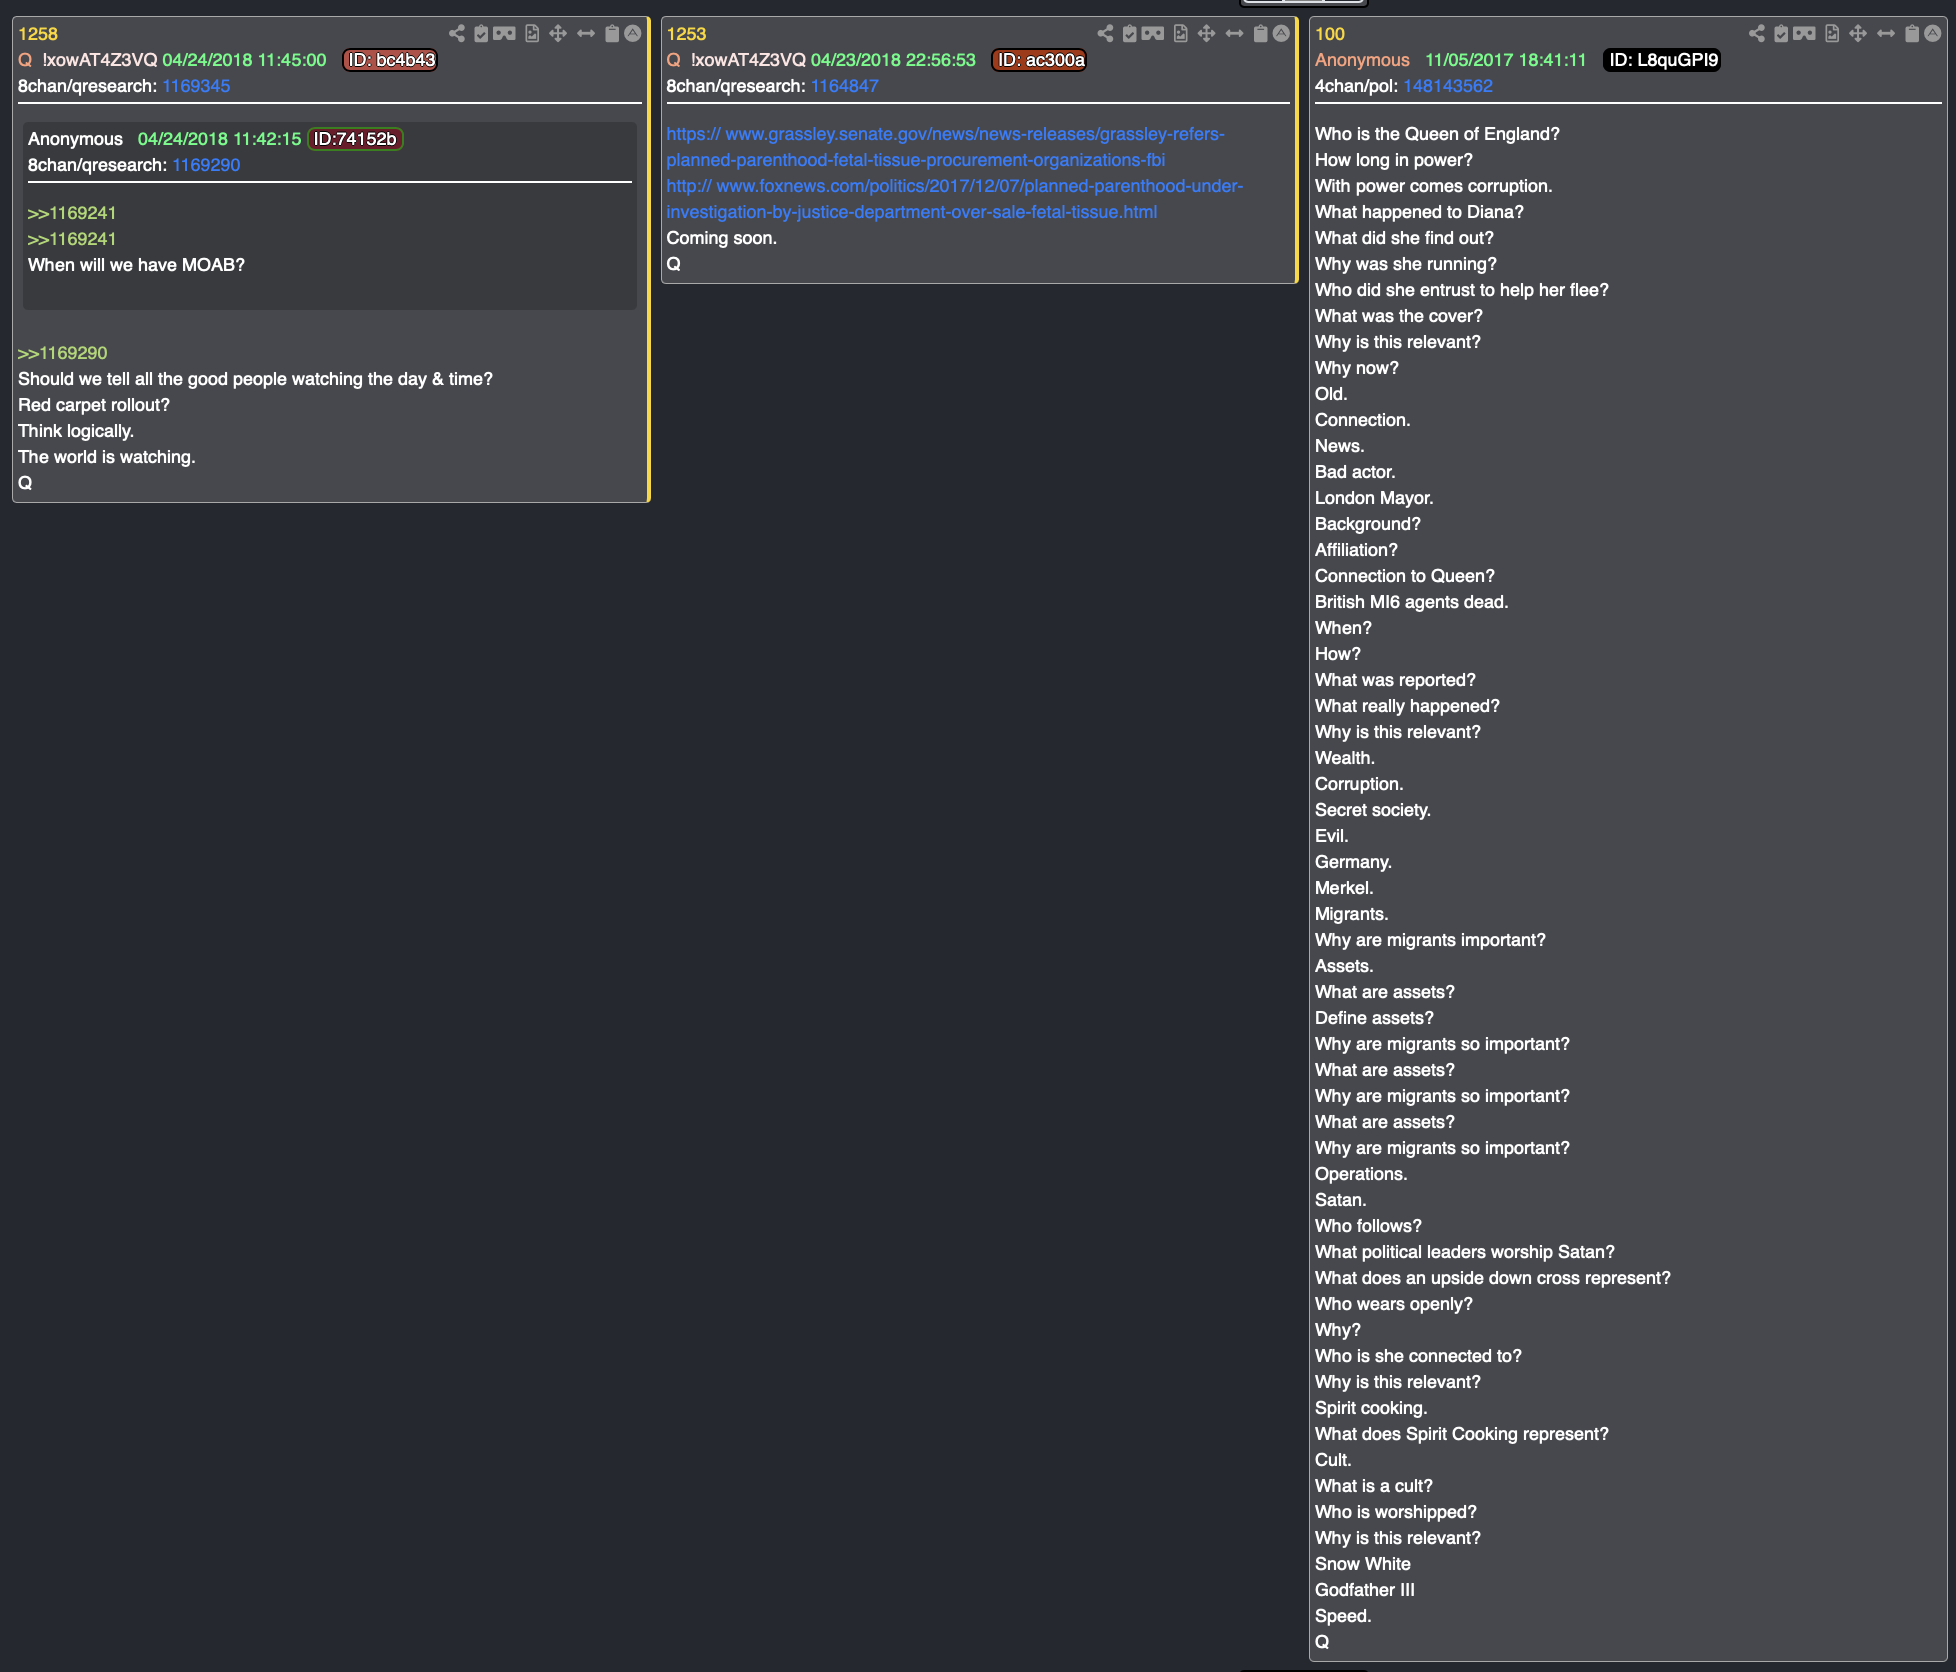Click the circled A icon on post 1258

point(633,34)
